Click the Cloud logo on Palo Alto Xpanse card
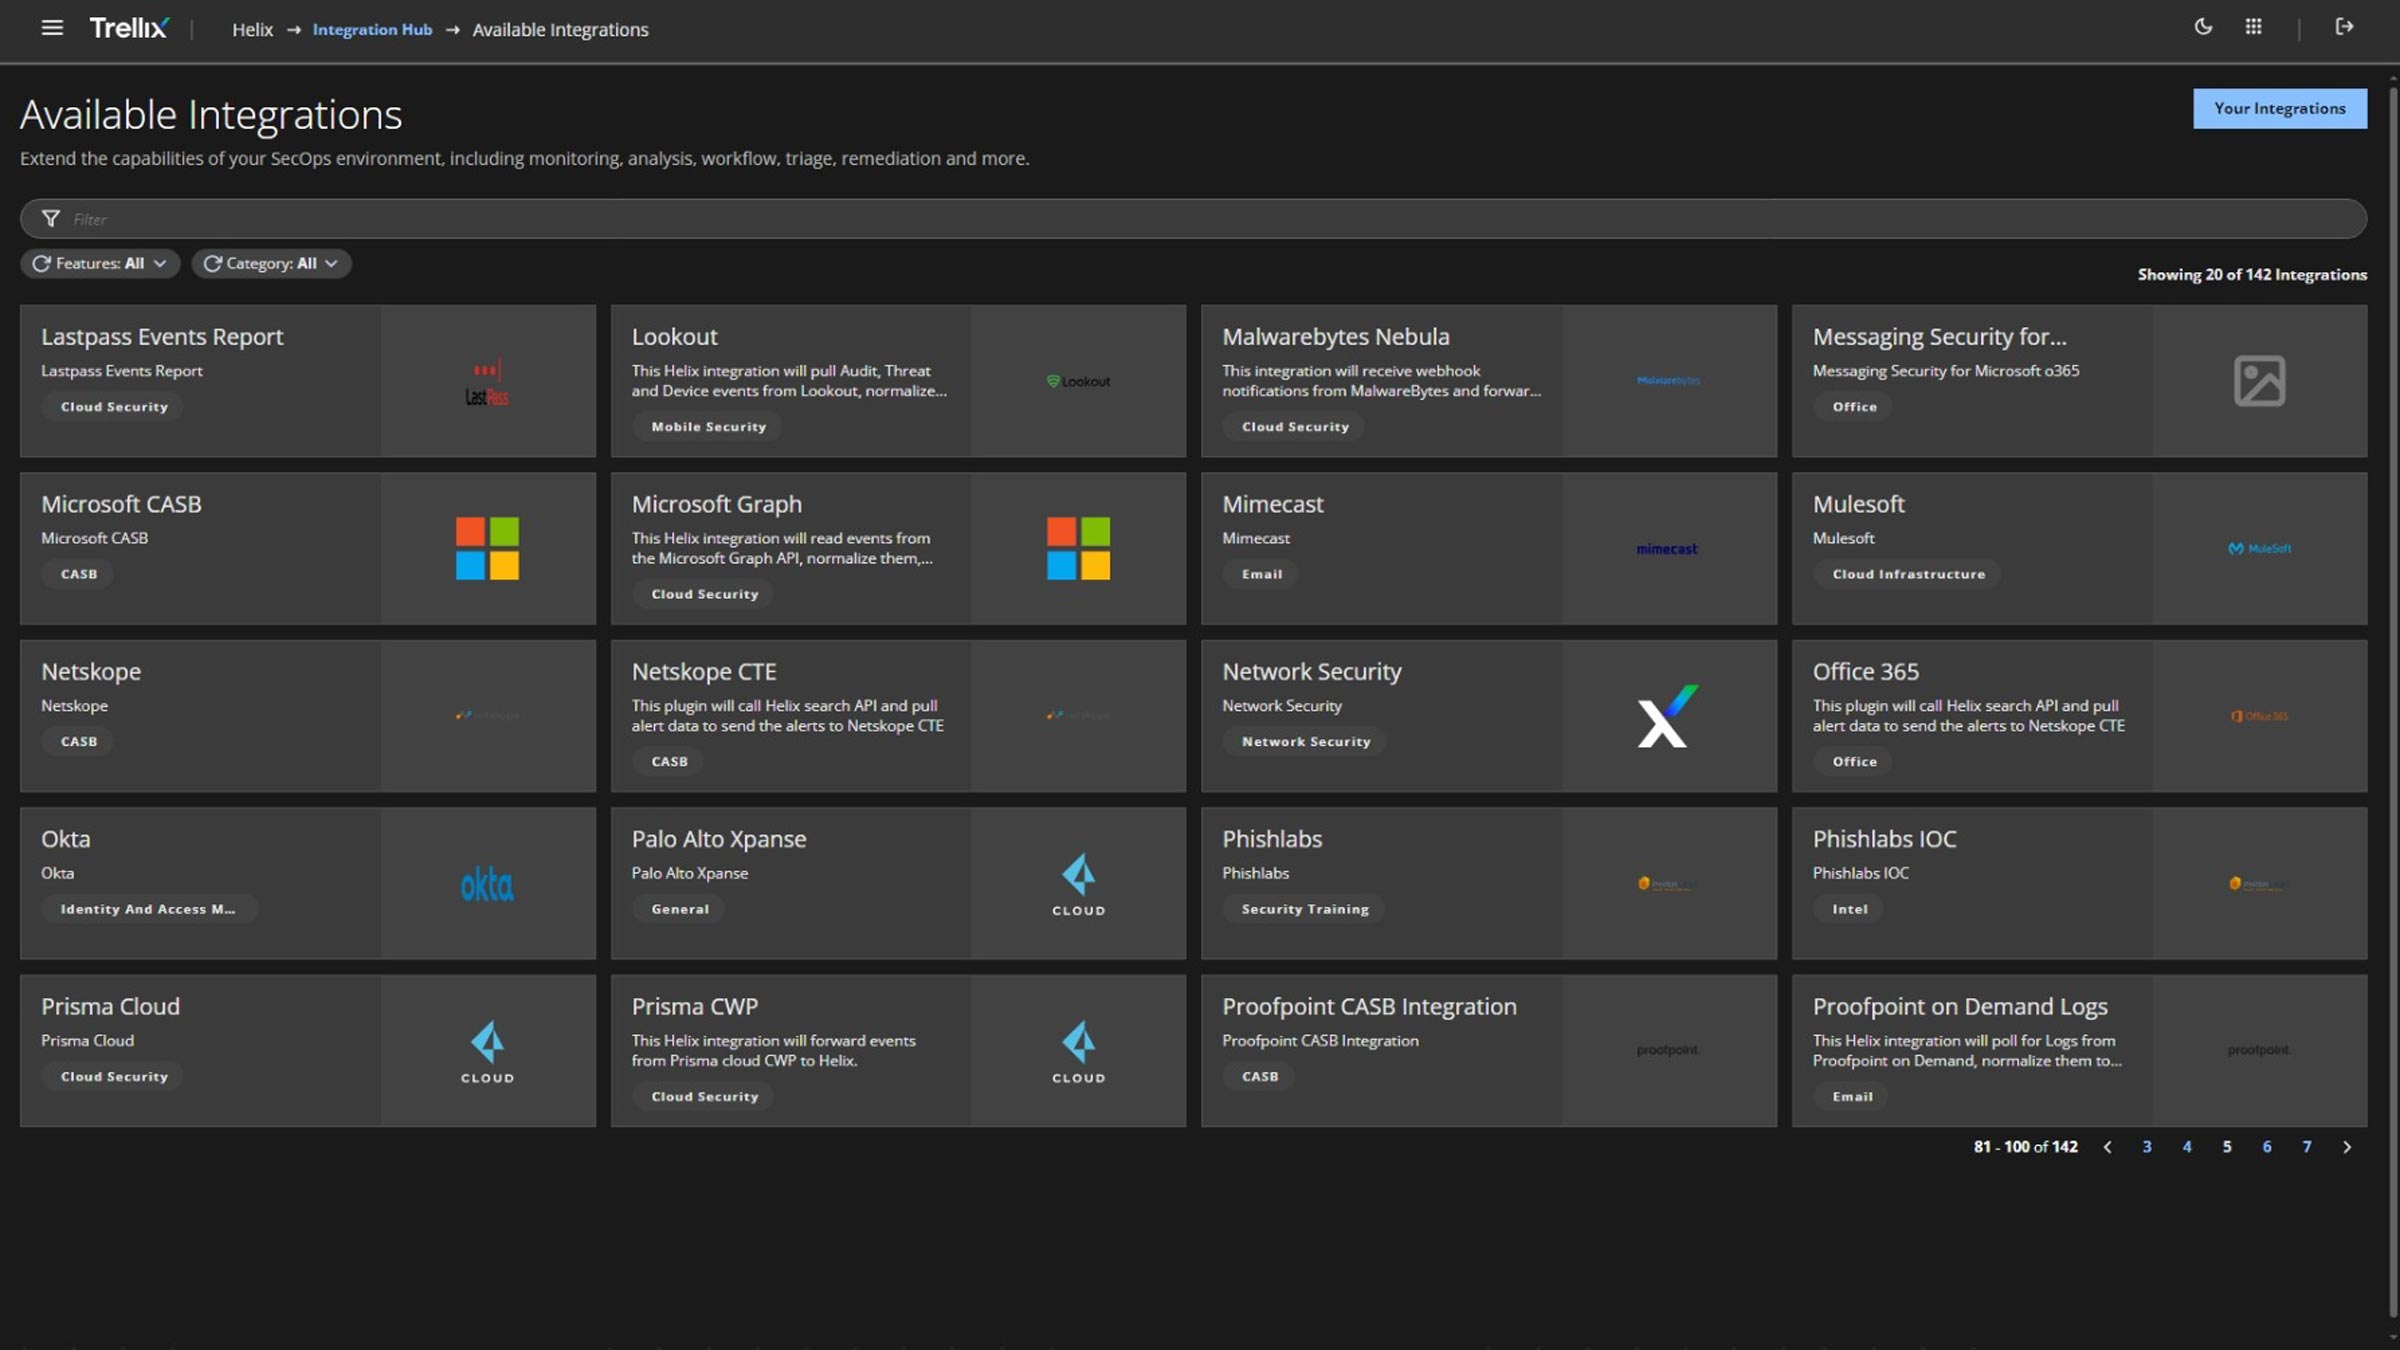 (x=1078, y=884)
